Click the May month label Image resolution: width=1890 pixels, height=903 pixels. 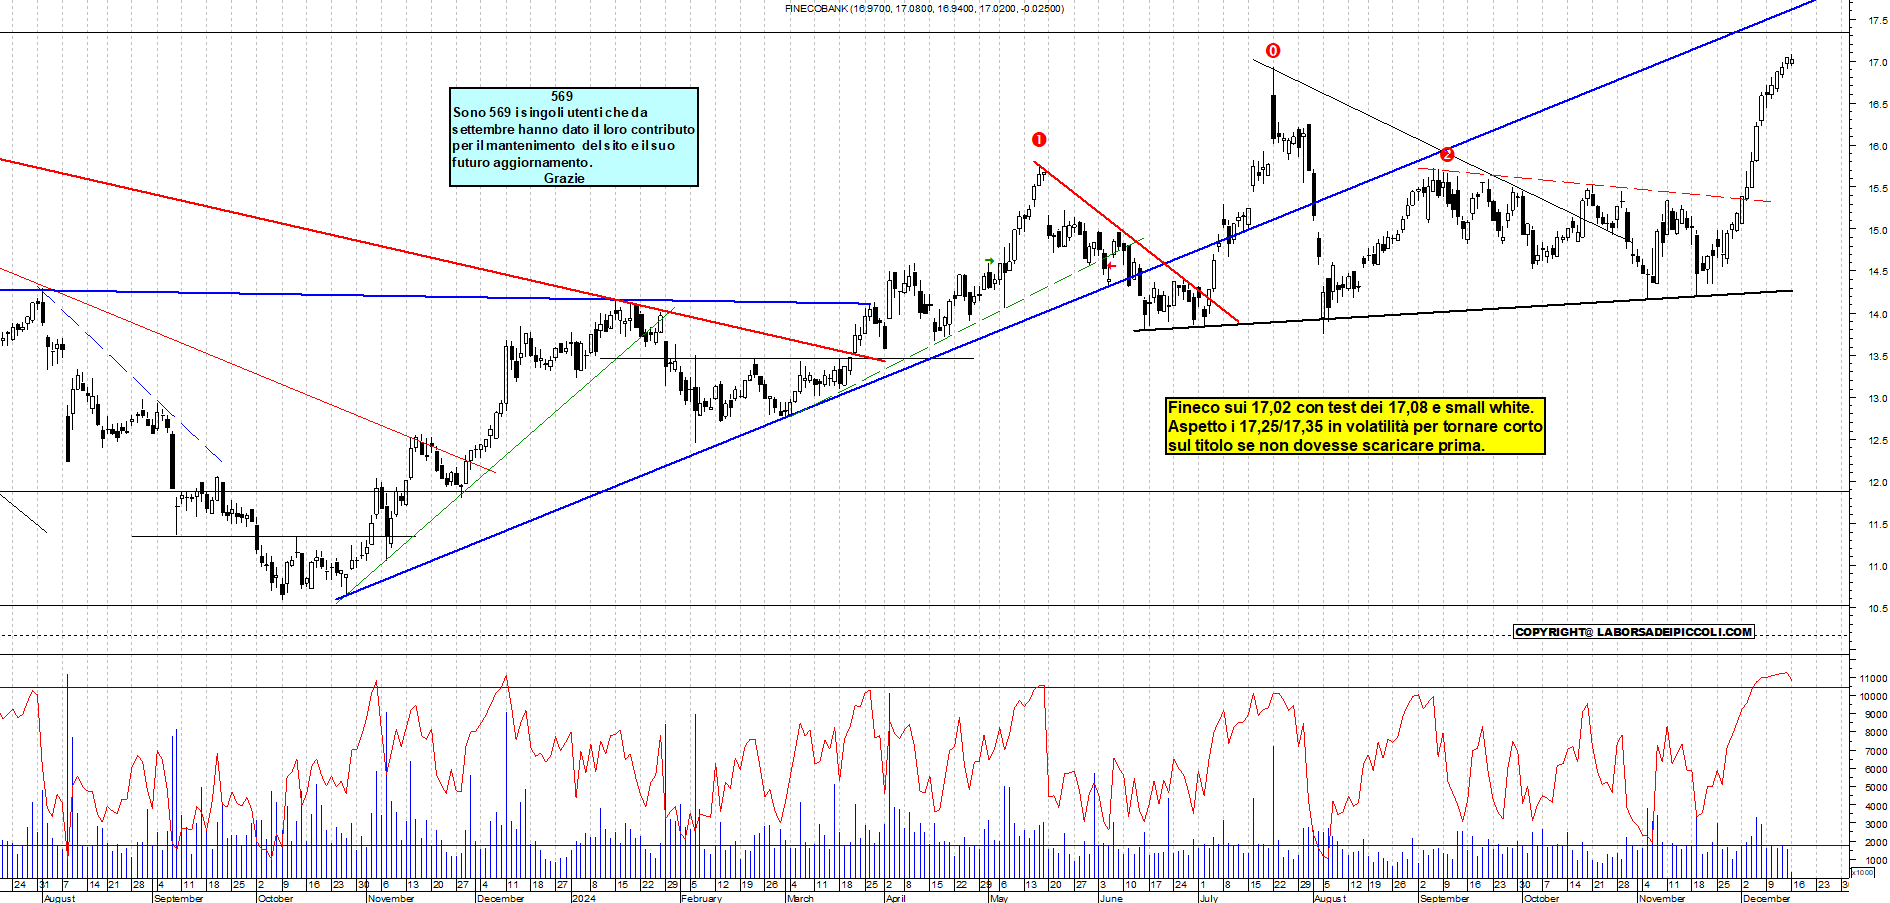point(999,898)
